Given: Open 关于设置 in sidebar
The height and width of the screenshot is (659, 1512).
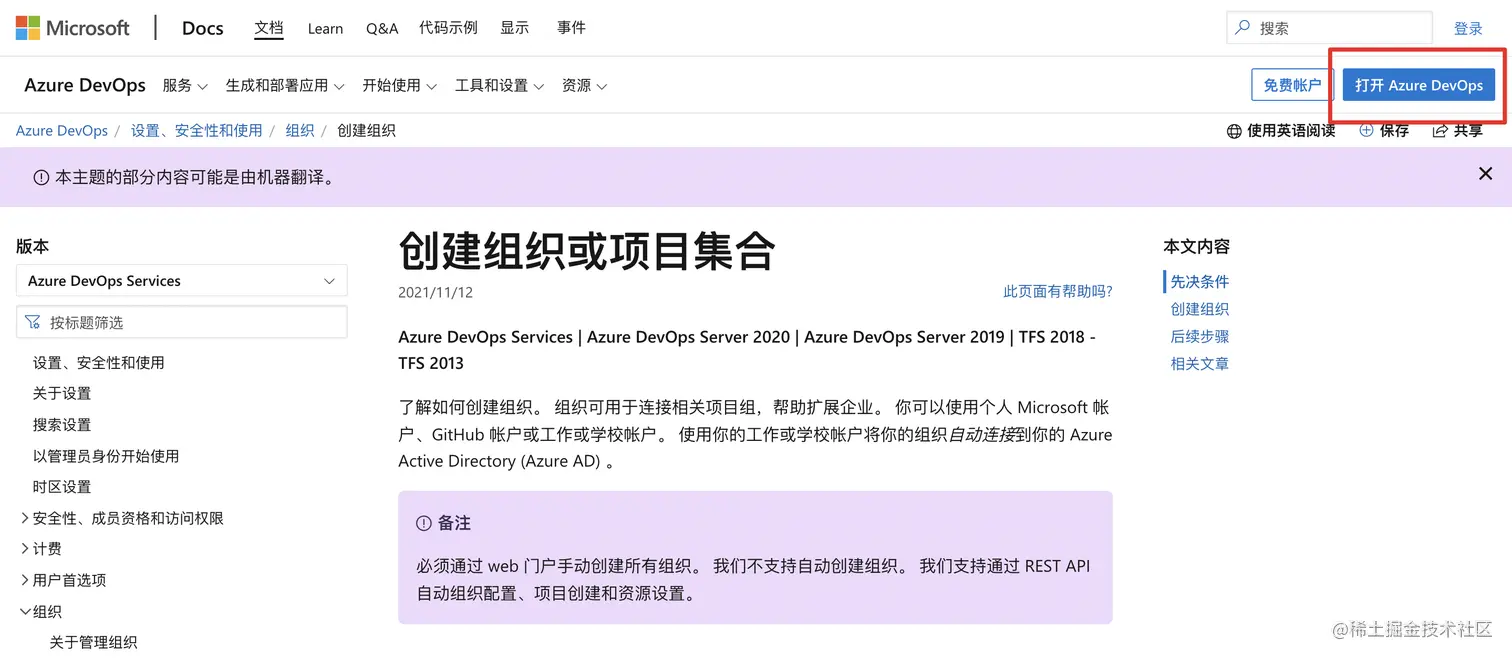Looking at the screenshot, I should coord(62,393).
